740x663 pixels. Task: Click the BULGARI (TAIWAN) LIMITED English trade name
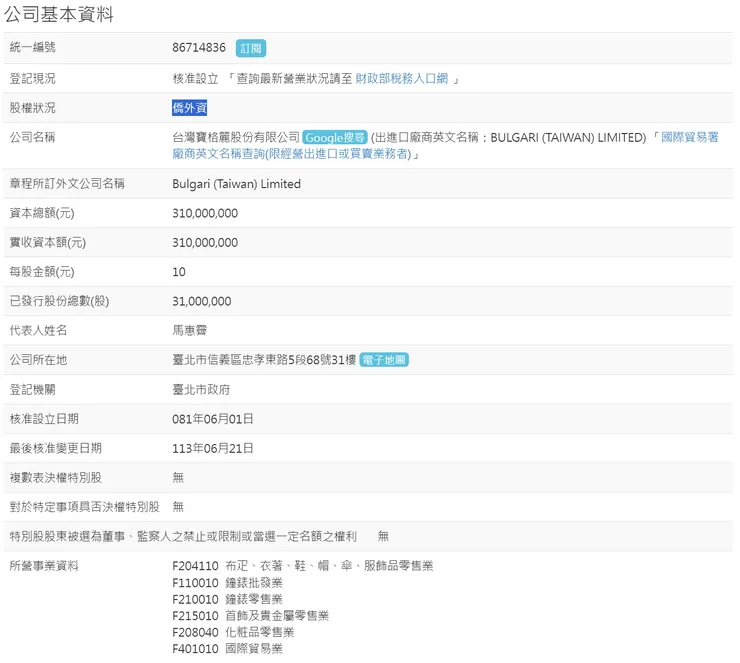(568, 137)
